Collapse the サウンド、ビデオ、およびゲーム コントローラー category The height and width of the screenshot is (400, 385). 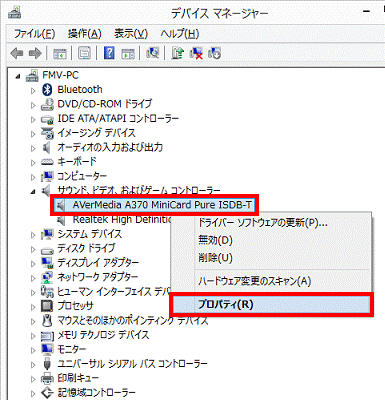pos(33,192)
